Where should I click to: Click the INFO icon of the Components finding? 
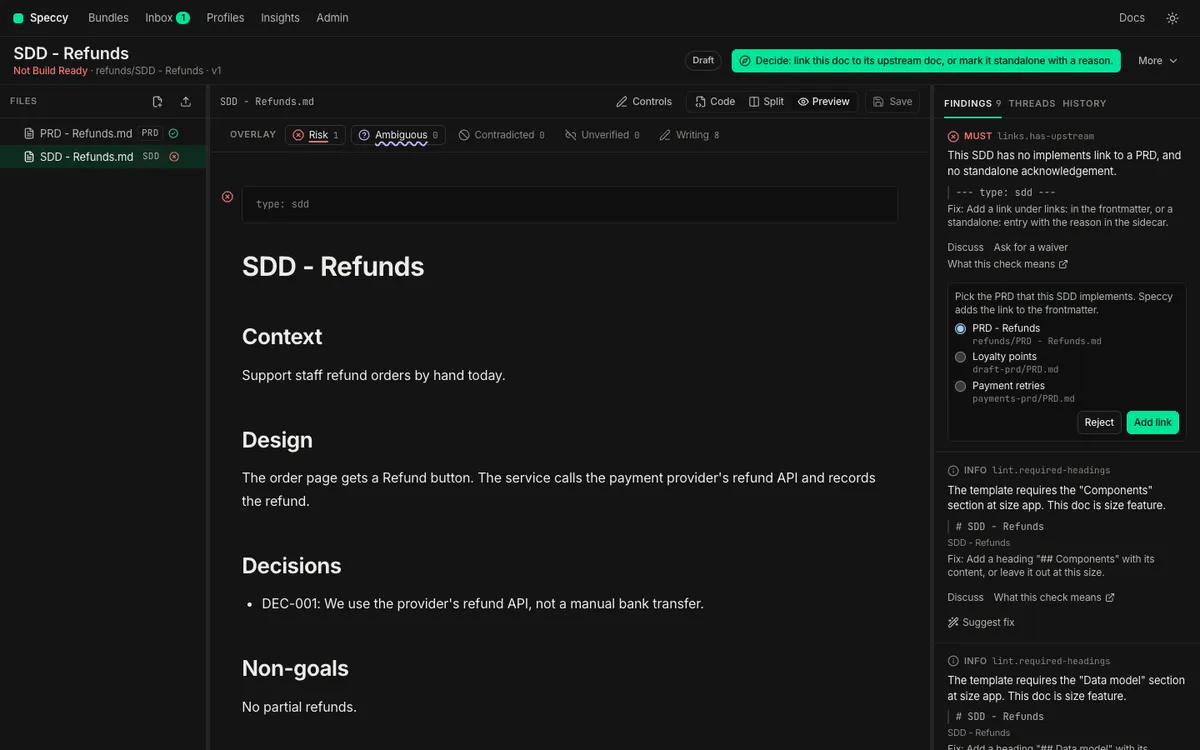pyautogui.click(x=953, y=470)
